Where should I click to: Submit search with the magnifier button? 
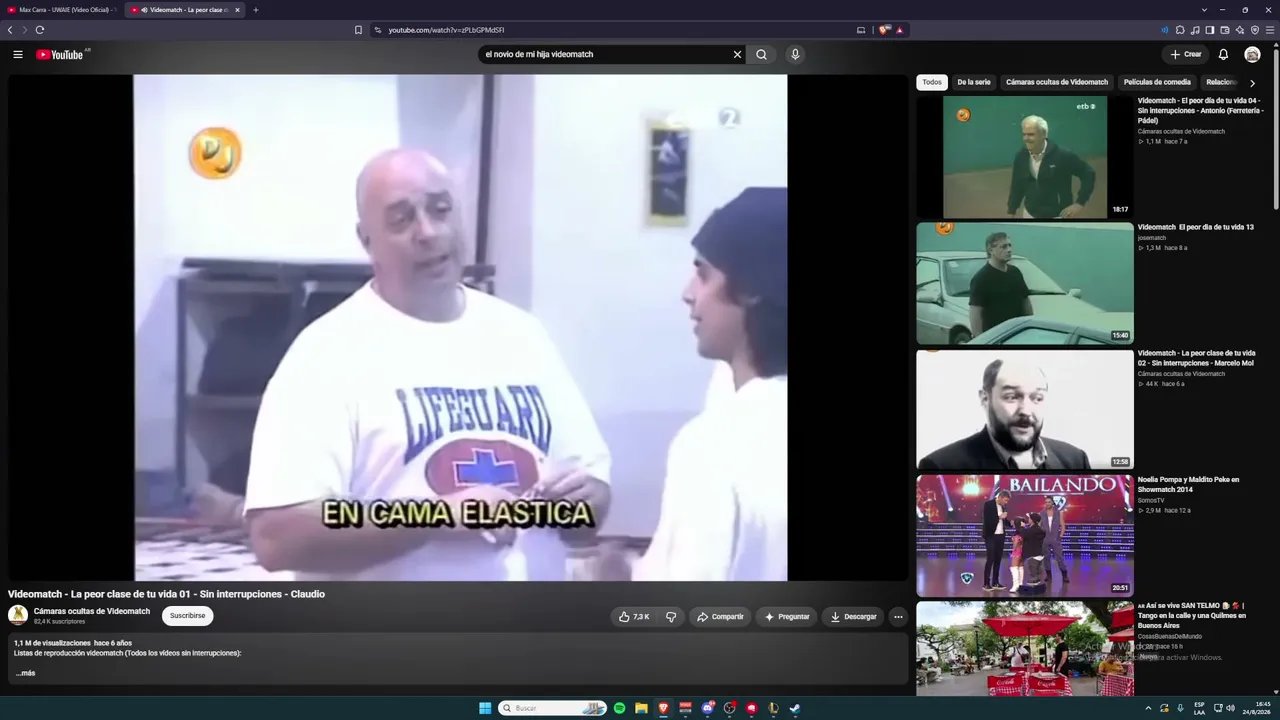[x=761, y=54]
